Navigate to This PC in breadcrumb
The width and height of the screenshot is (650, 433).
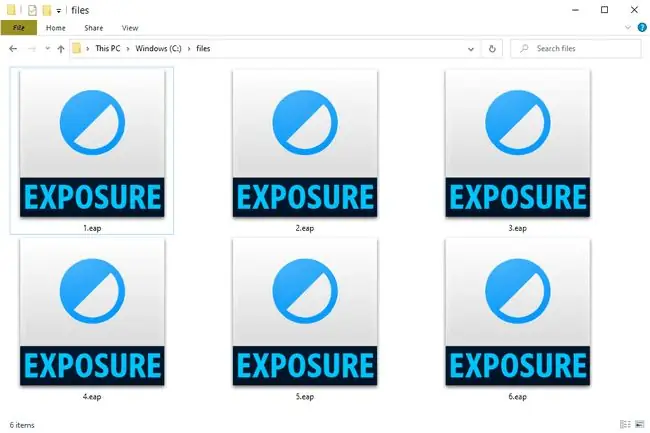pyautogui.click(x=108, y=48)
